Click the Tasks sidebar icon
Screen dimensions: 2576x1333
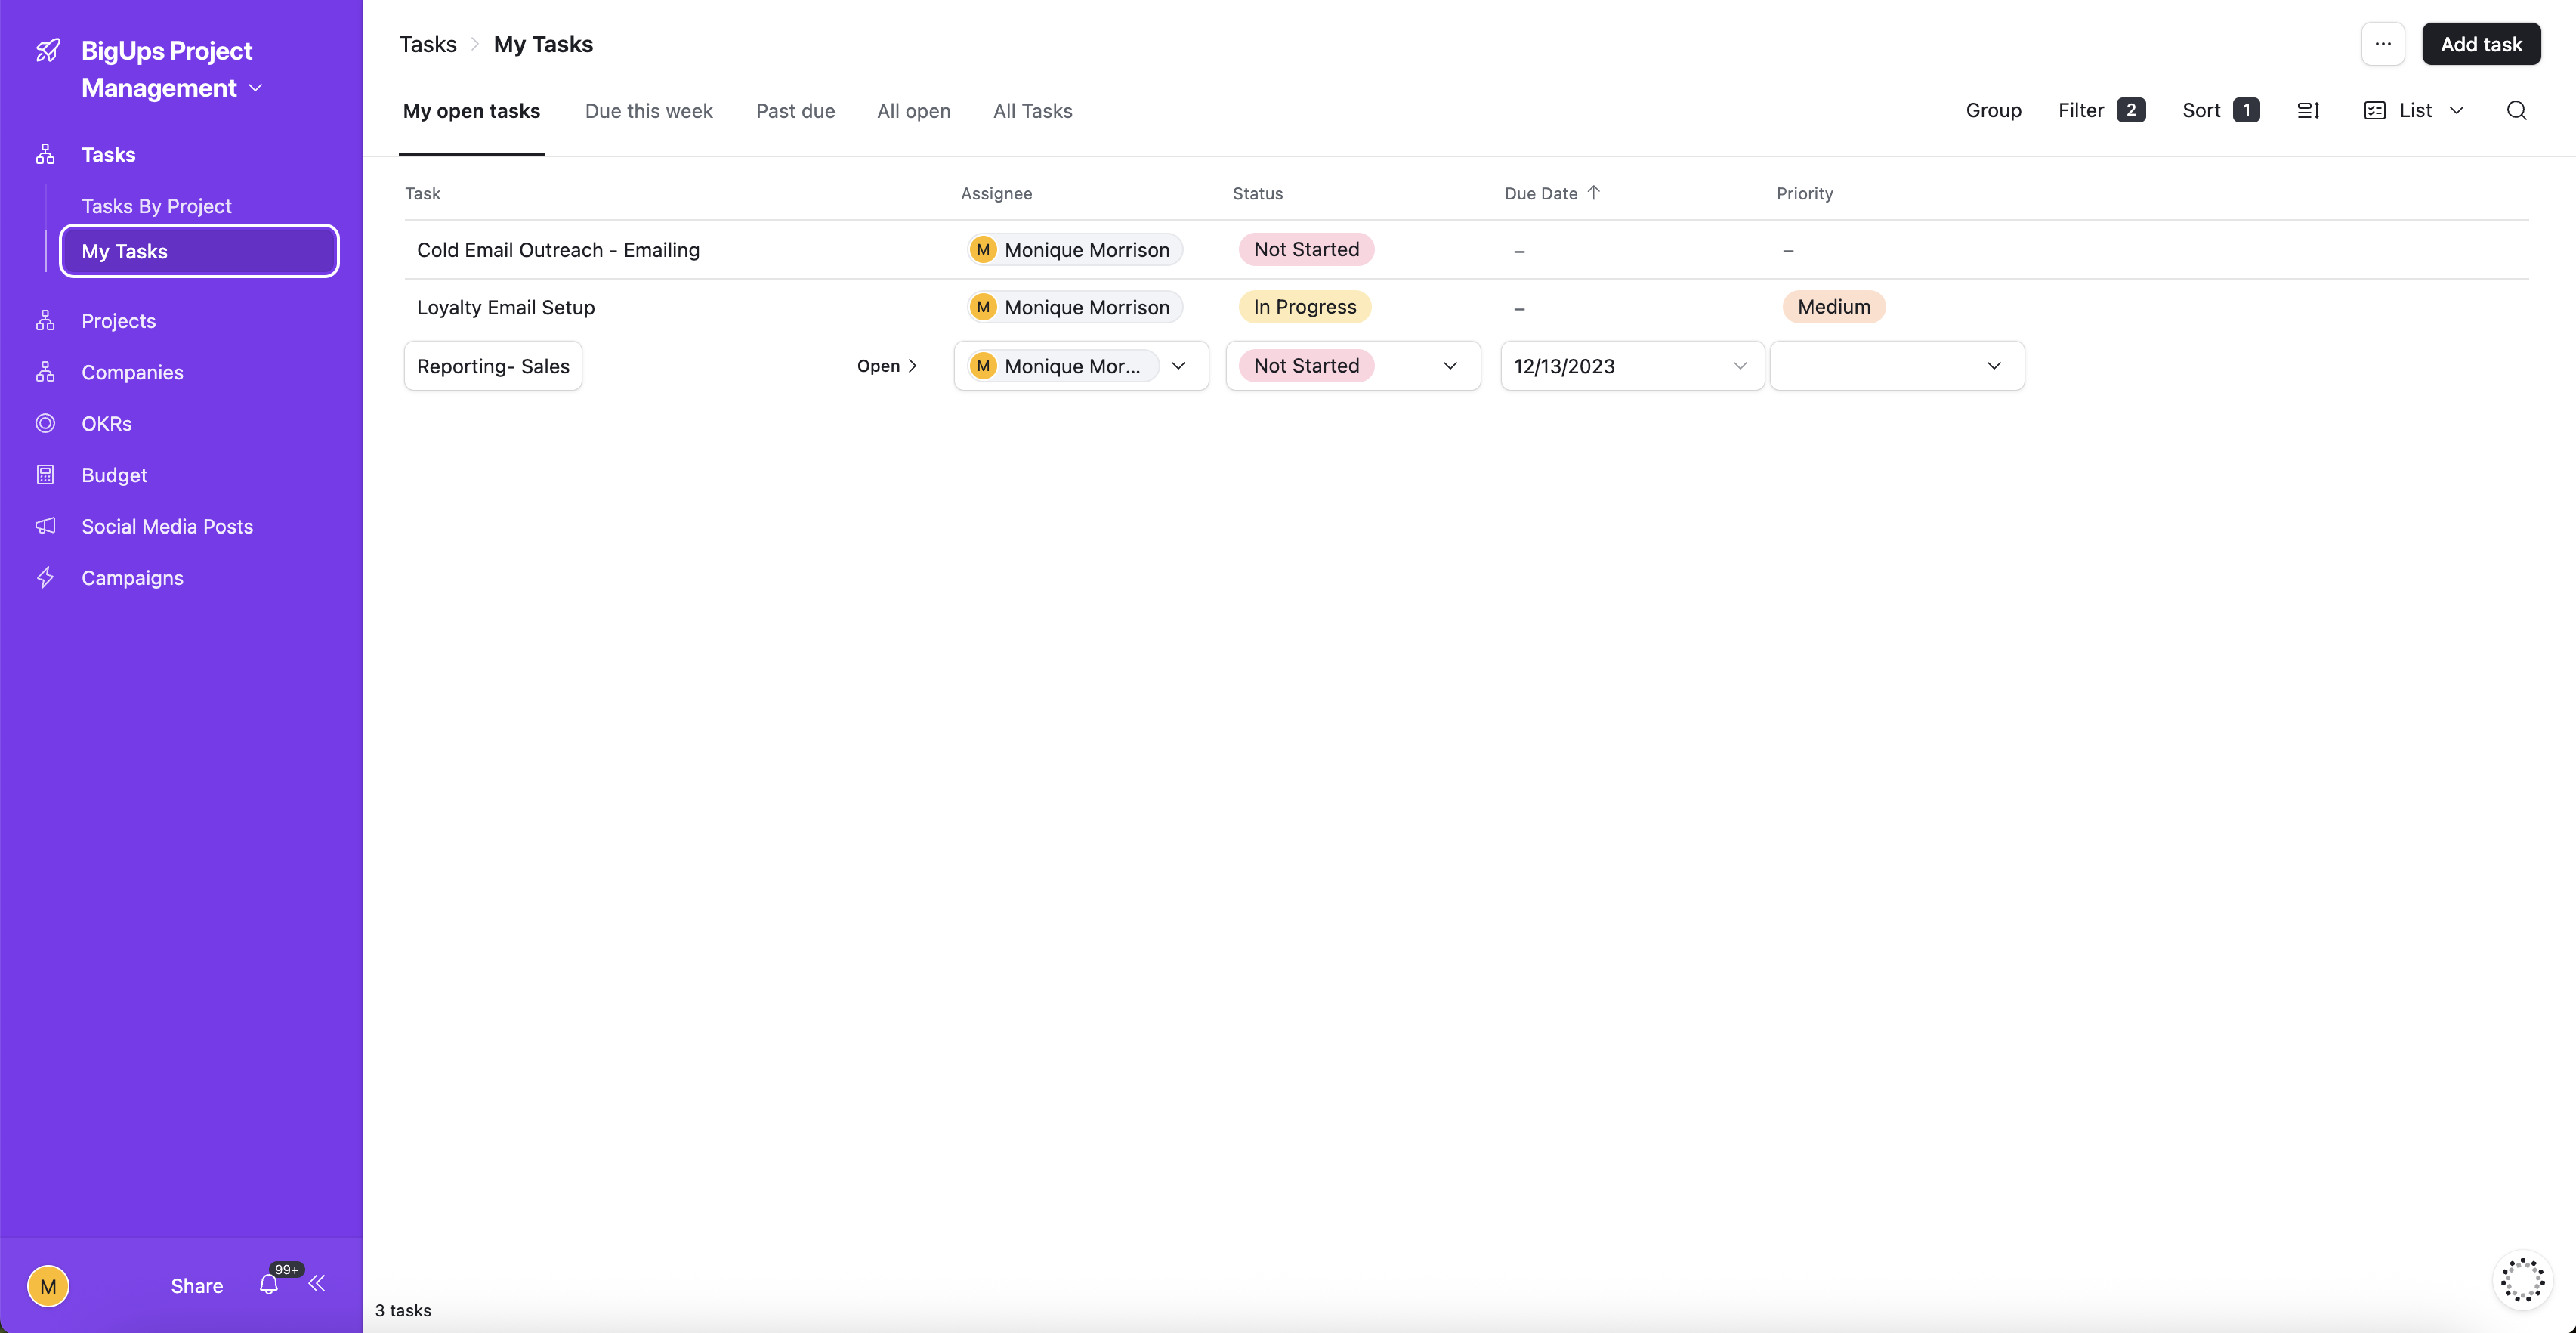click(45, 154)
